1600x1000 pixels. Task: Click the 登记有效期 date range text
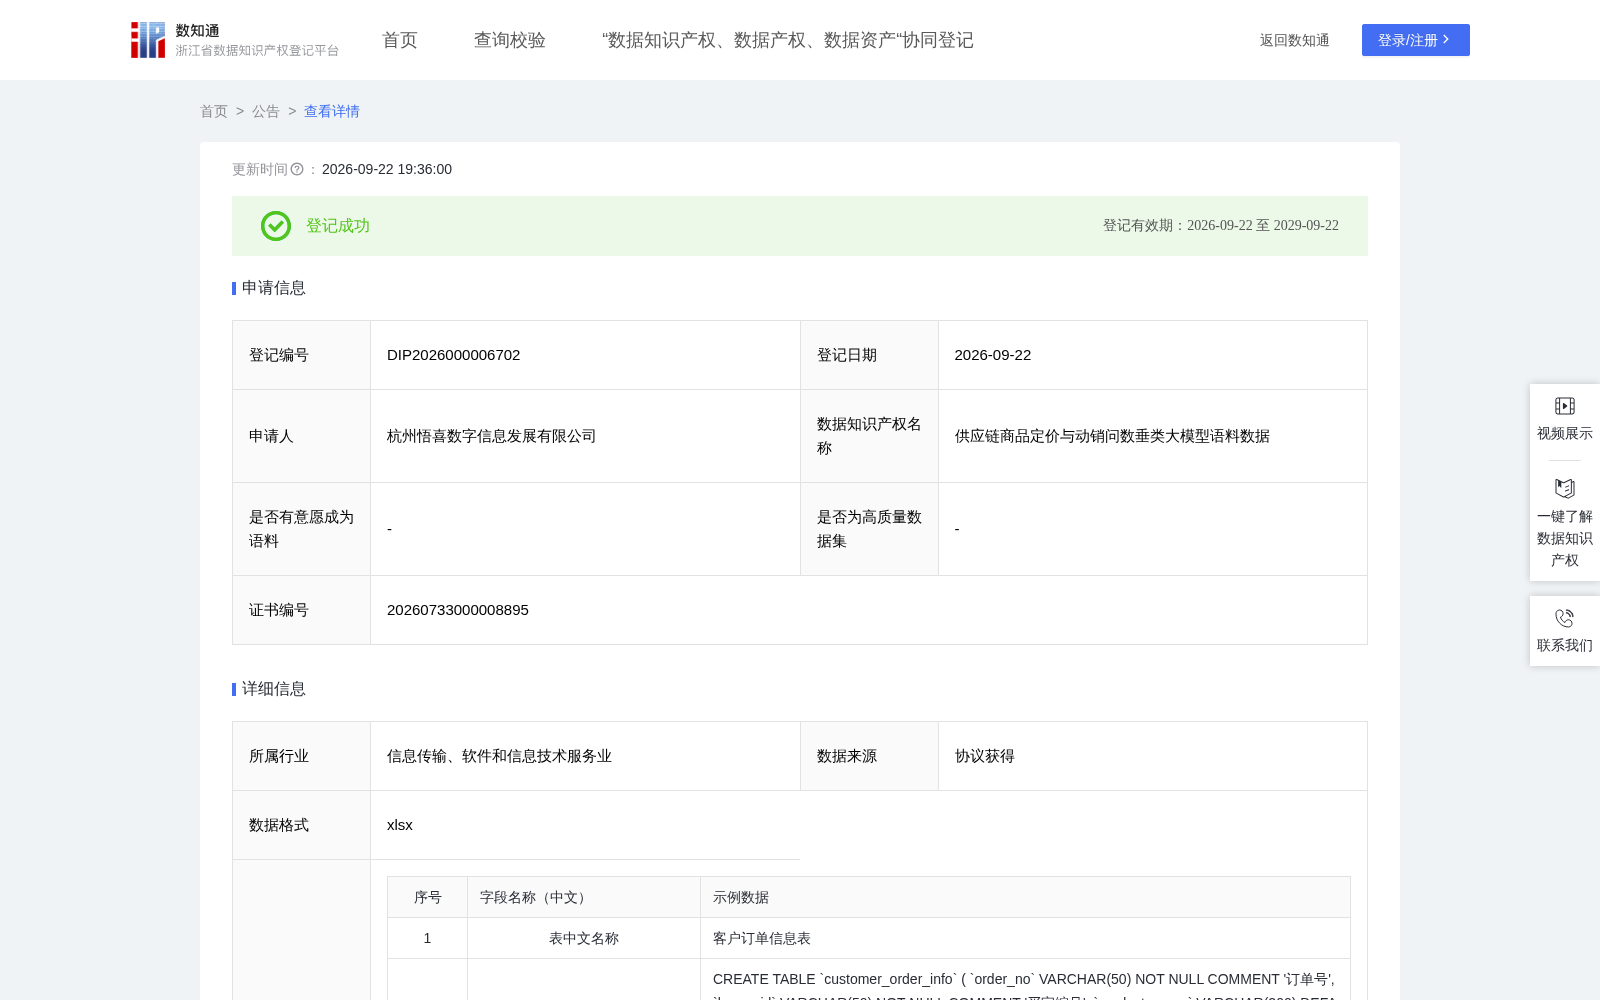(x=1221, y=226)
